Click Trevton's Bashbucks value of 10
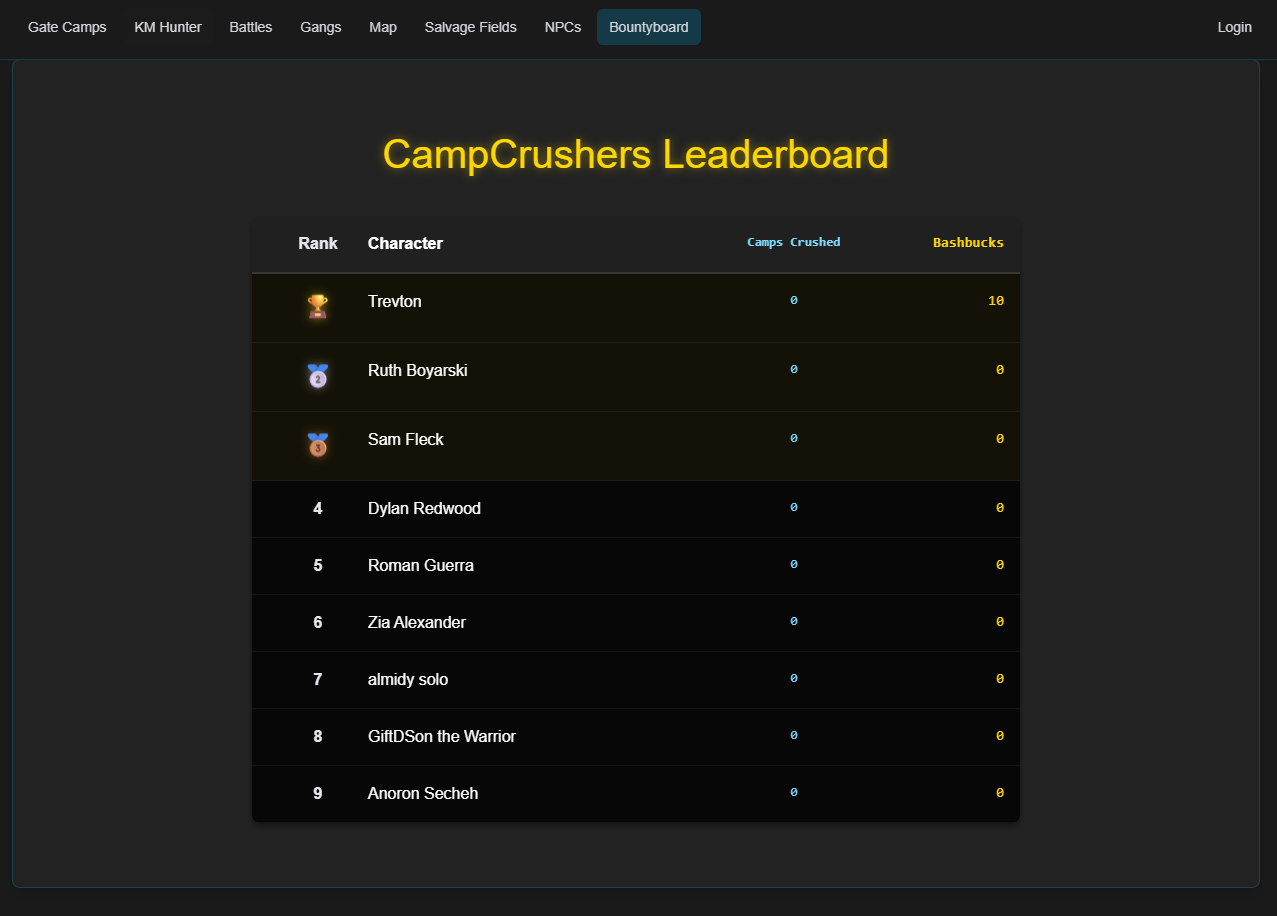This screenshot has width=1277, height=916. pyautogui.click(x=996, y=300)
